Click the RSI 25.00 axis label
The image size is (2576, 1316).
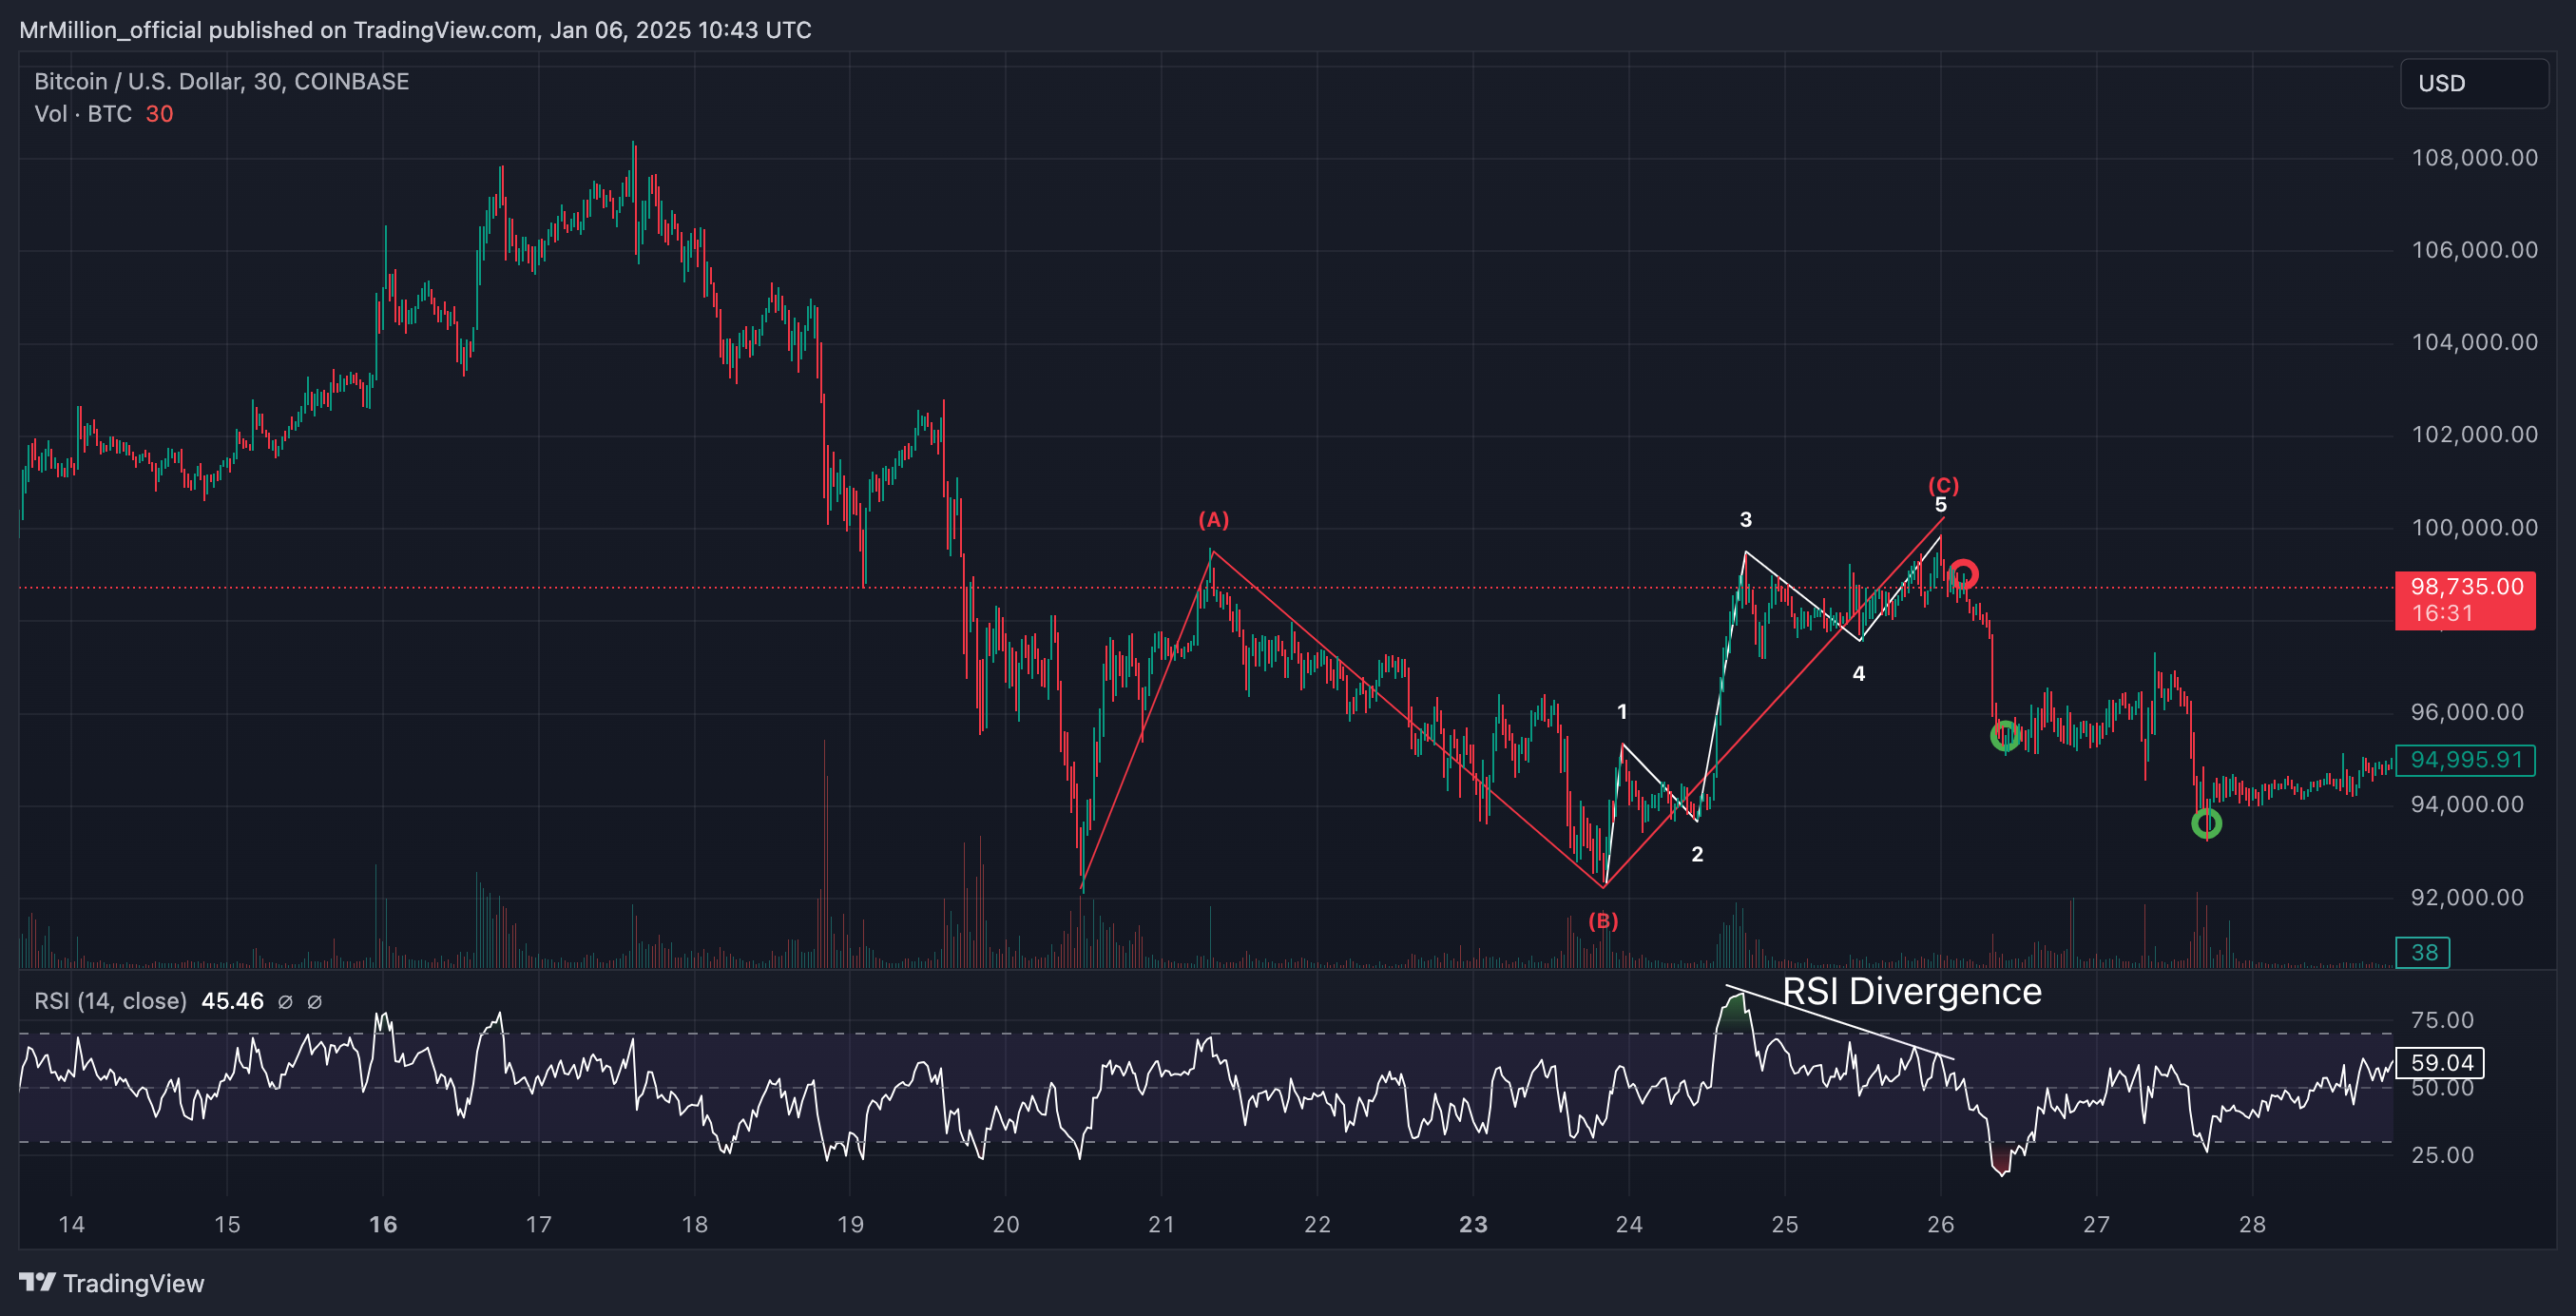click(x=2442, y=1155)
